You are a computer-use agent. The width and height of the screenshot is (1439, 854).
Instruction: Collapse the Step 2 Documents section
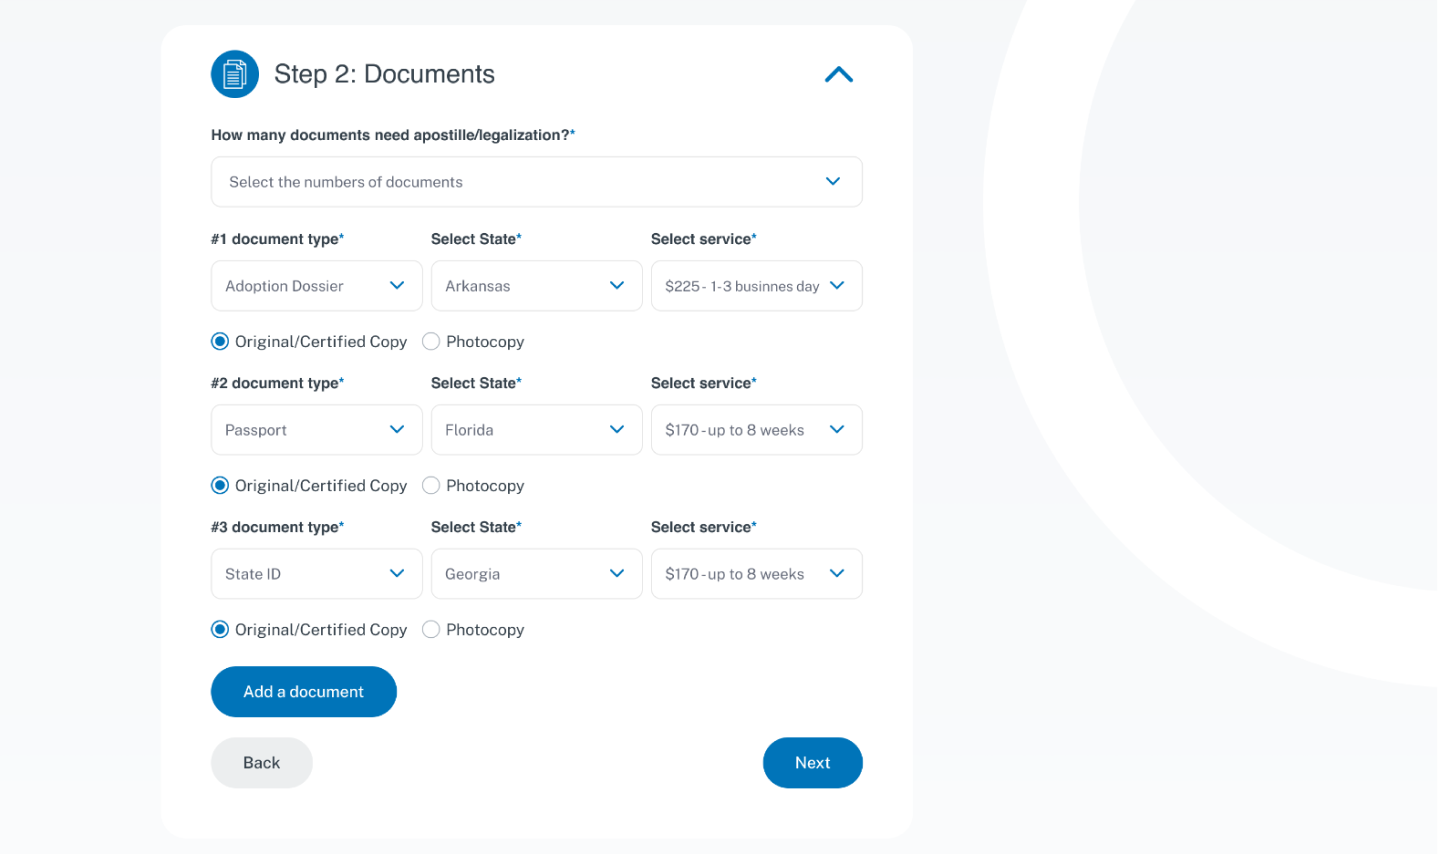pyautogui.click(x=838, y=75)
